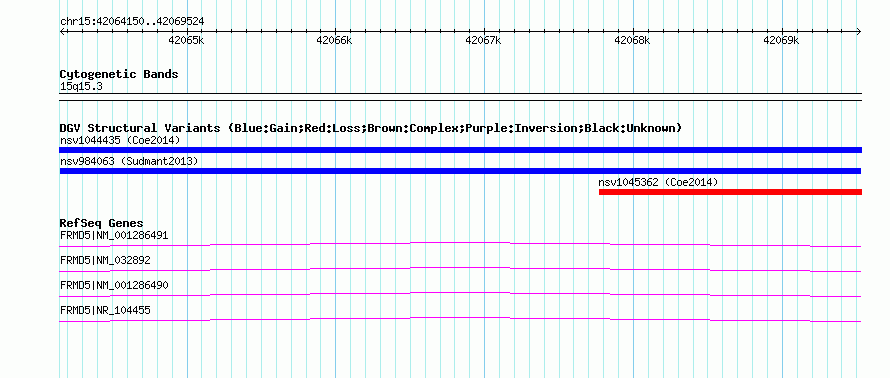Click the 15q15.3 band label
Viewport: 890px width, 378px height.
pyautogui.click(x=81, y=87)
